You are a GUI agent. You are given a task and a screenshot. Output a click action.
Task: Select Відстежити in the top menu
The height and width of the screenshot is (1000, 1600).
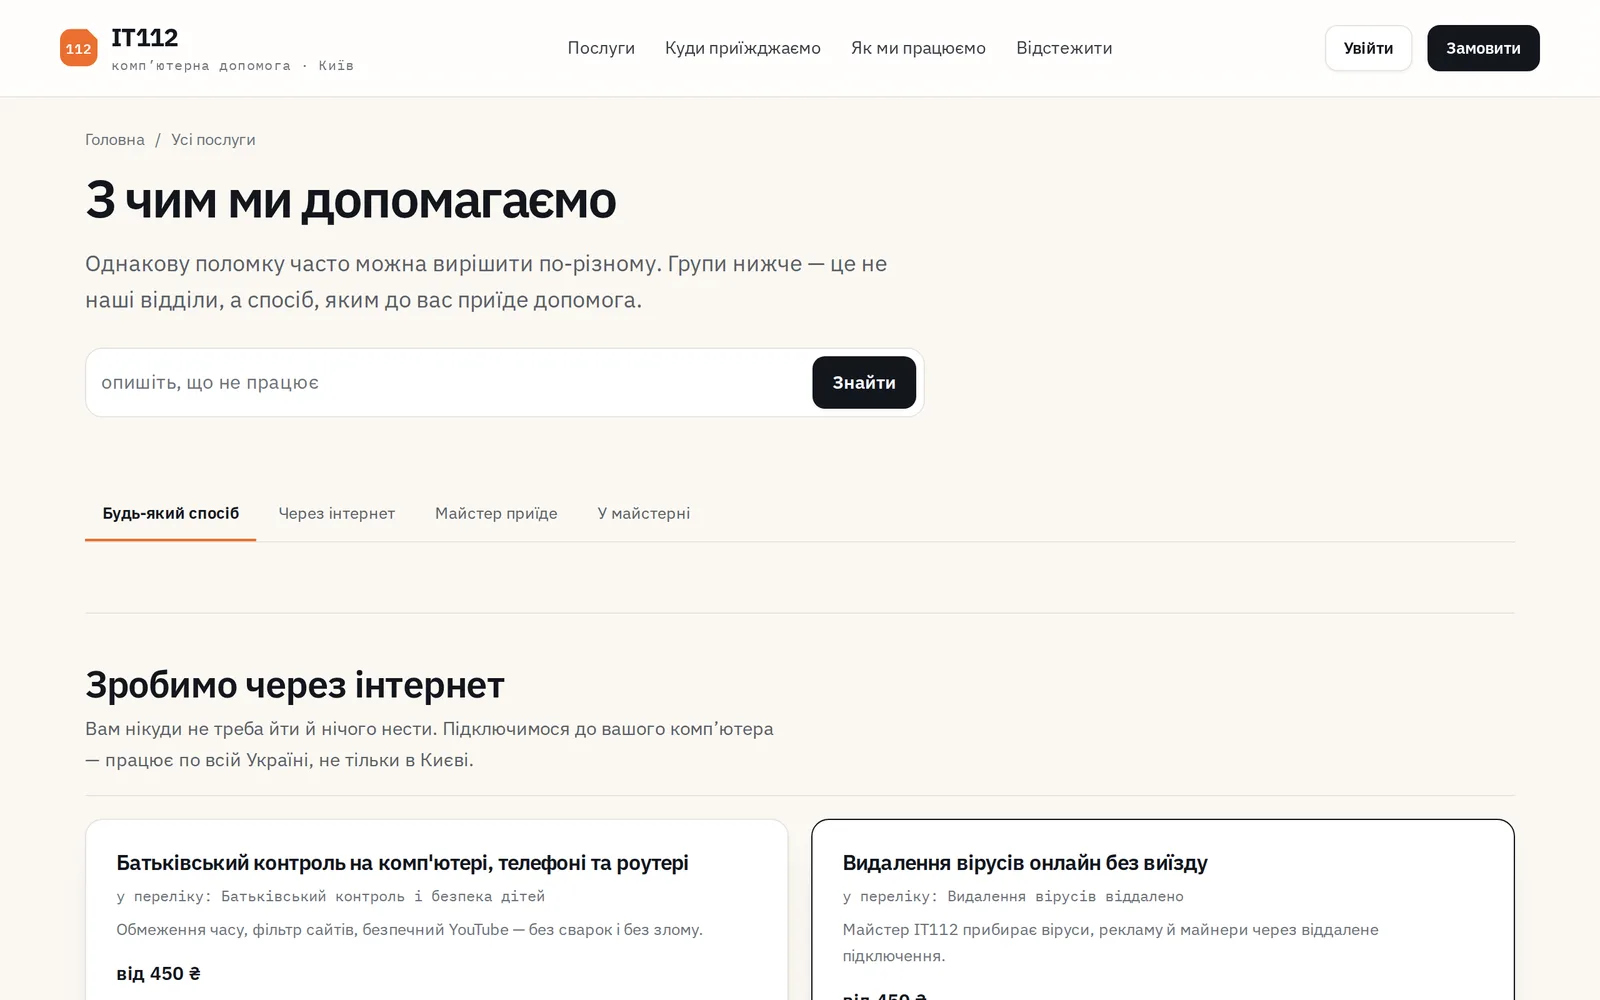coord(1064,48)
